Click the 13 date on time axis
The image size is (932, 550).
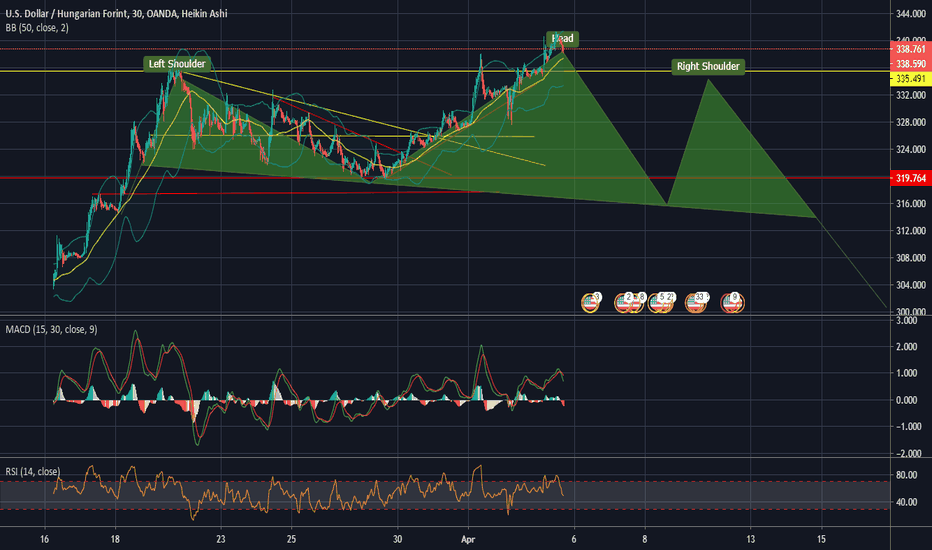(x=751, y=539)
